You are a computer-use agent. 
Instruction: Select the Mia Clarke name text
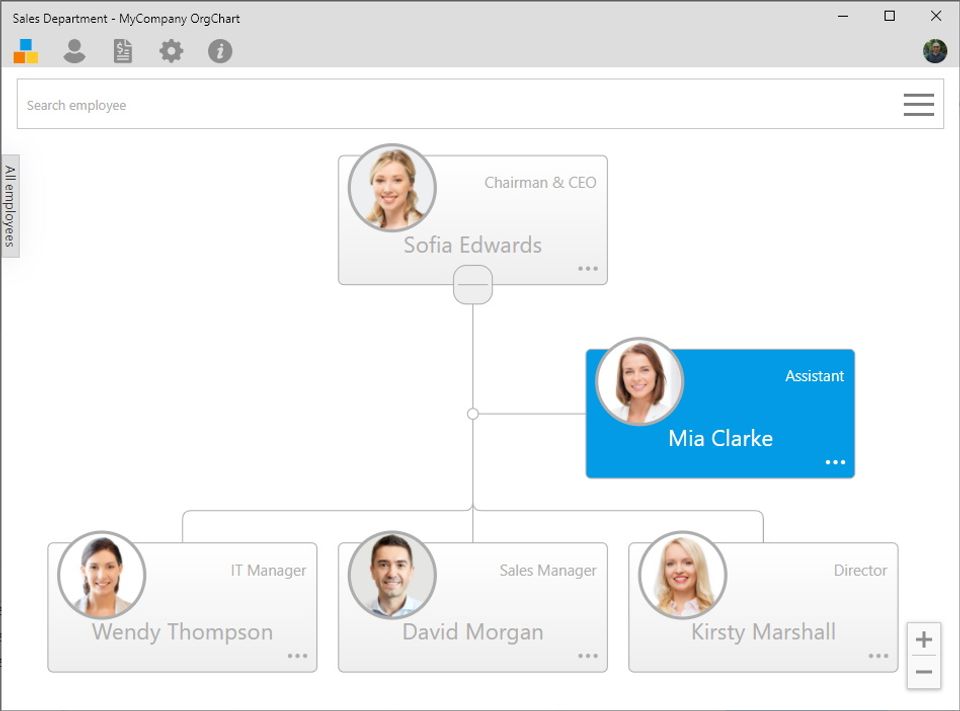tap(721, 438)
